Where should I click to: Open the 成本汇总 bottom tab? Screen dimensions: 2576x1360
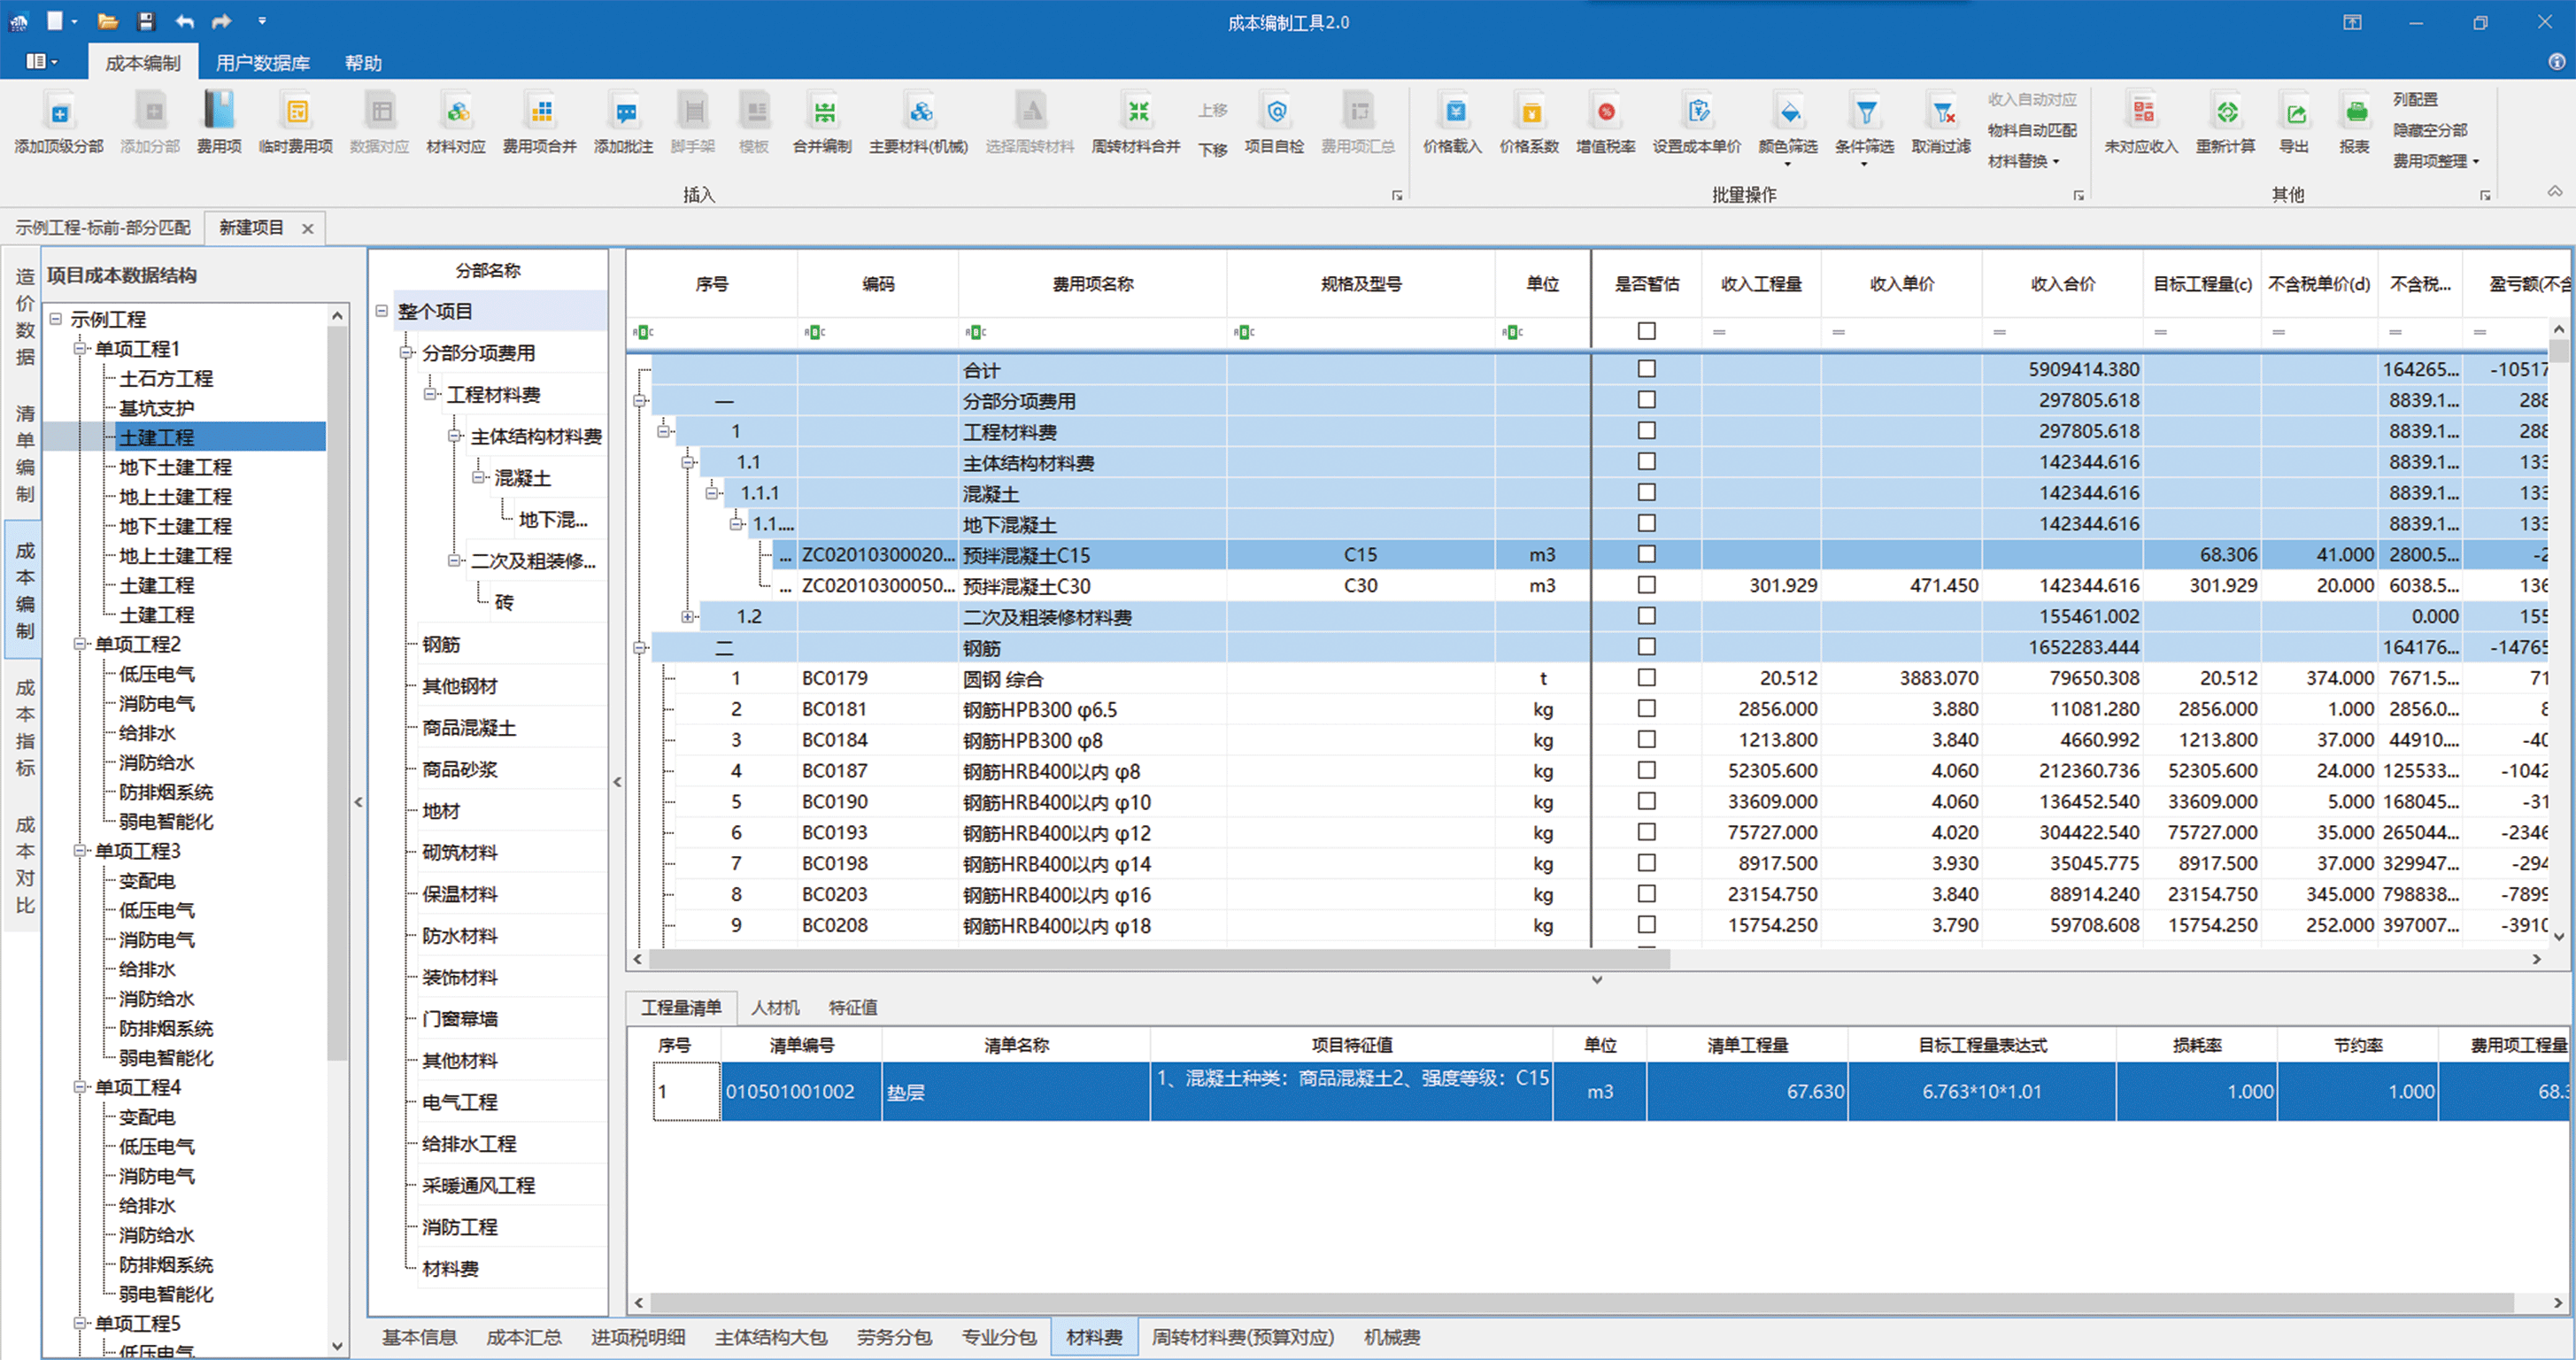coord(524,1337)
